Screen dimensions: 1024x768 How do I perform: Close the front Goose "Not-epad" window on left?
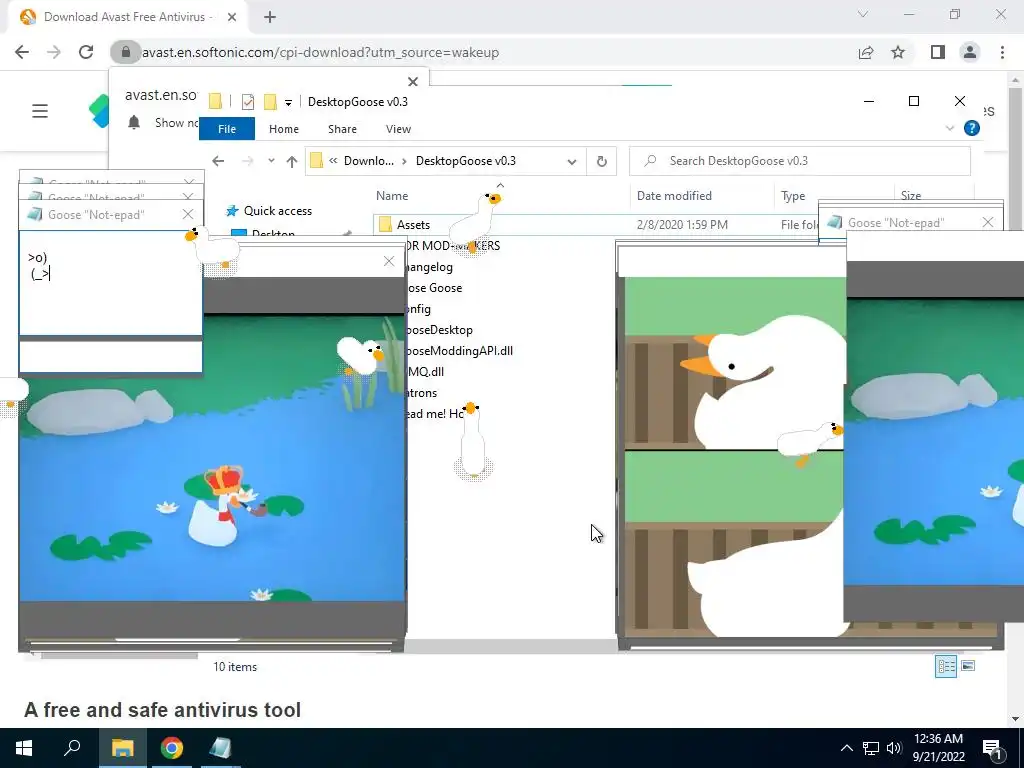point(188,214)
